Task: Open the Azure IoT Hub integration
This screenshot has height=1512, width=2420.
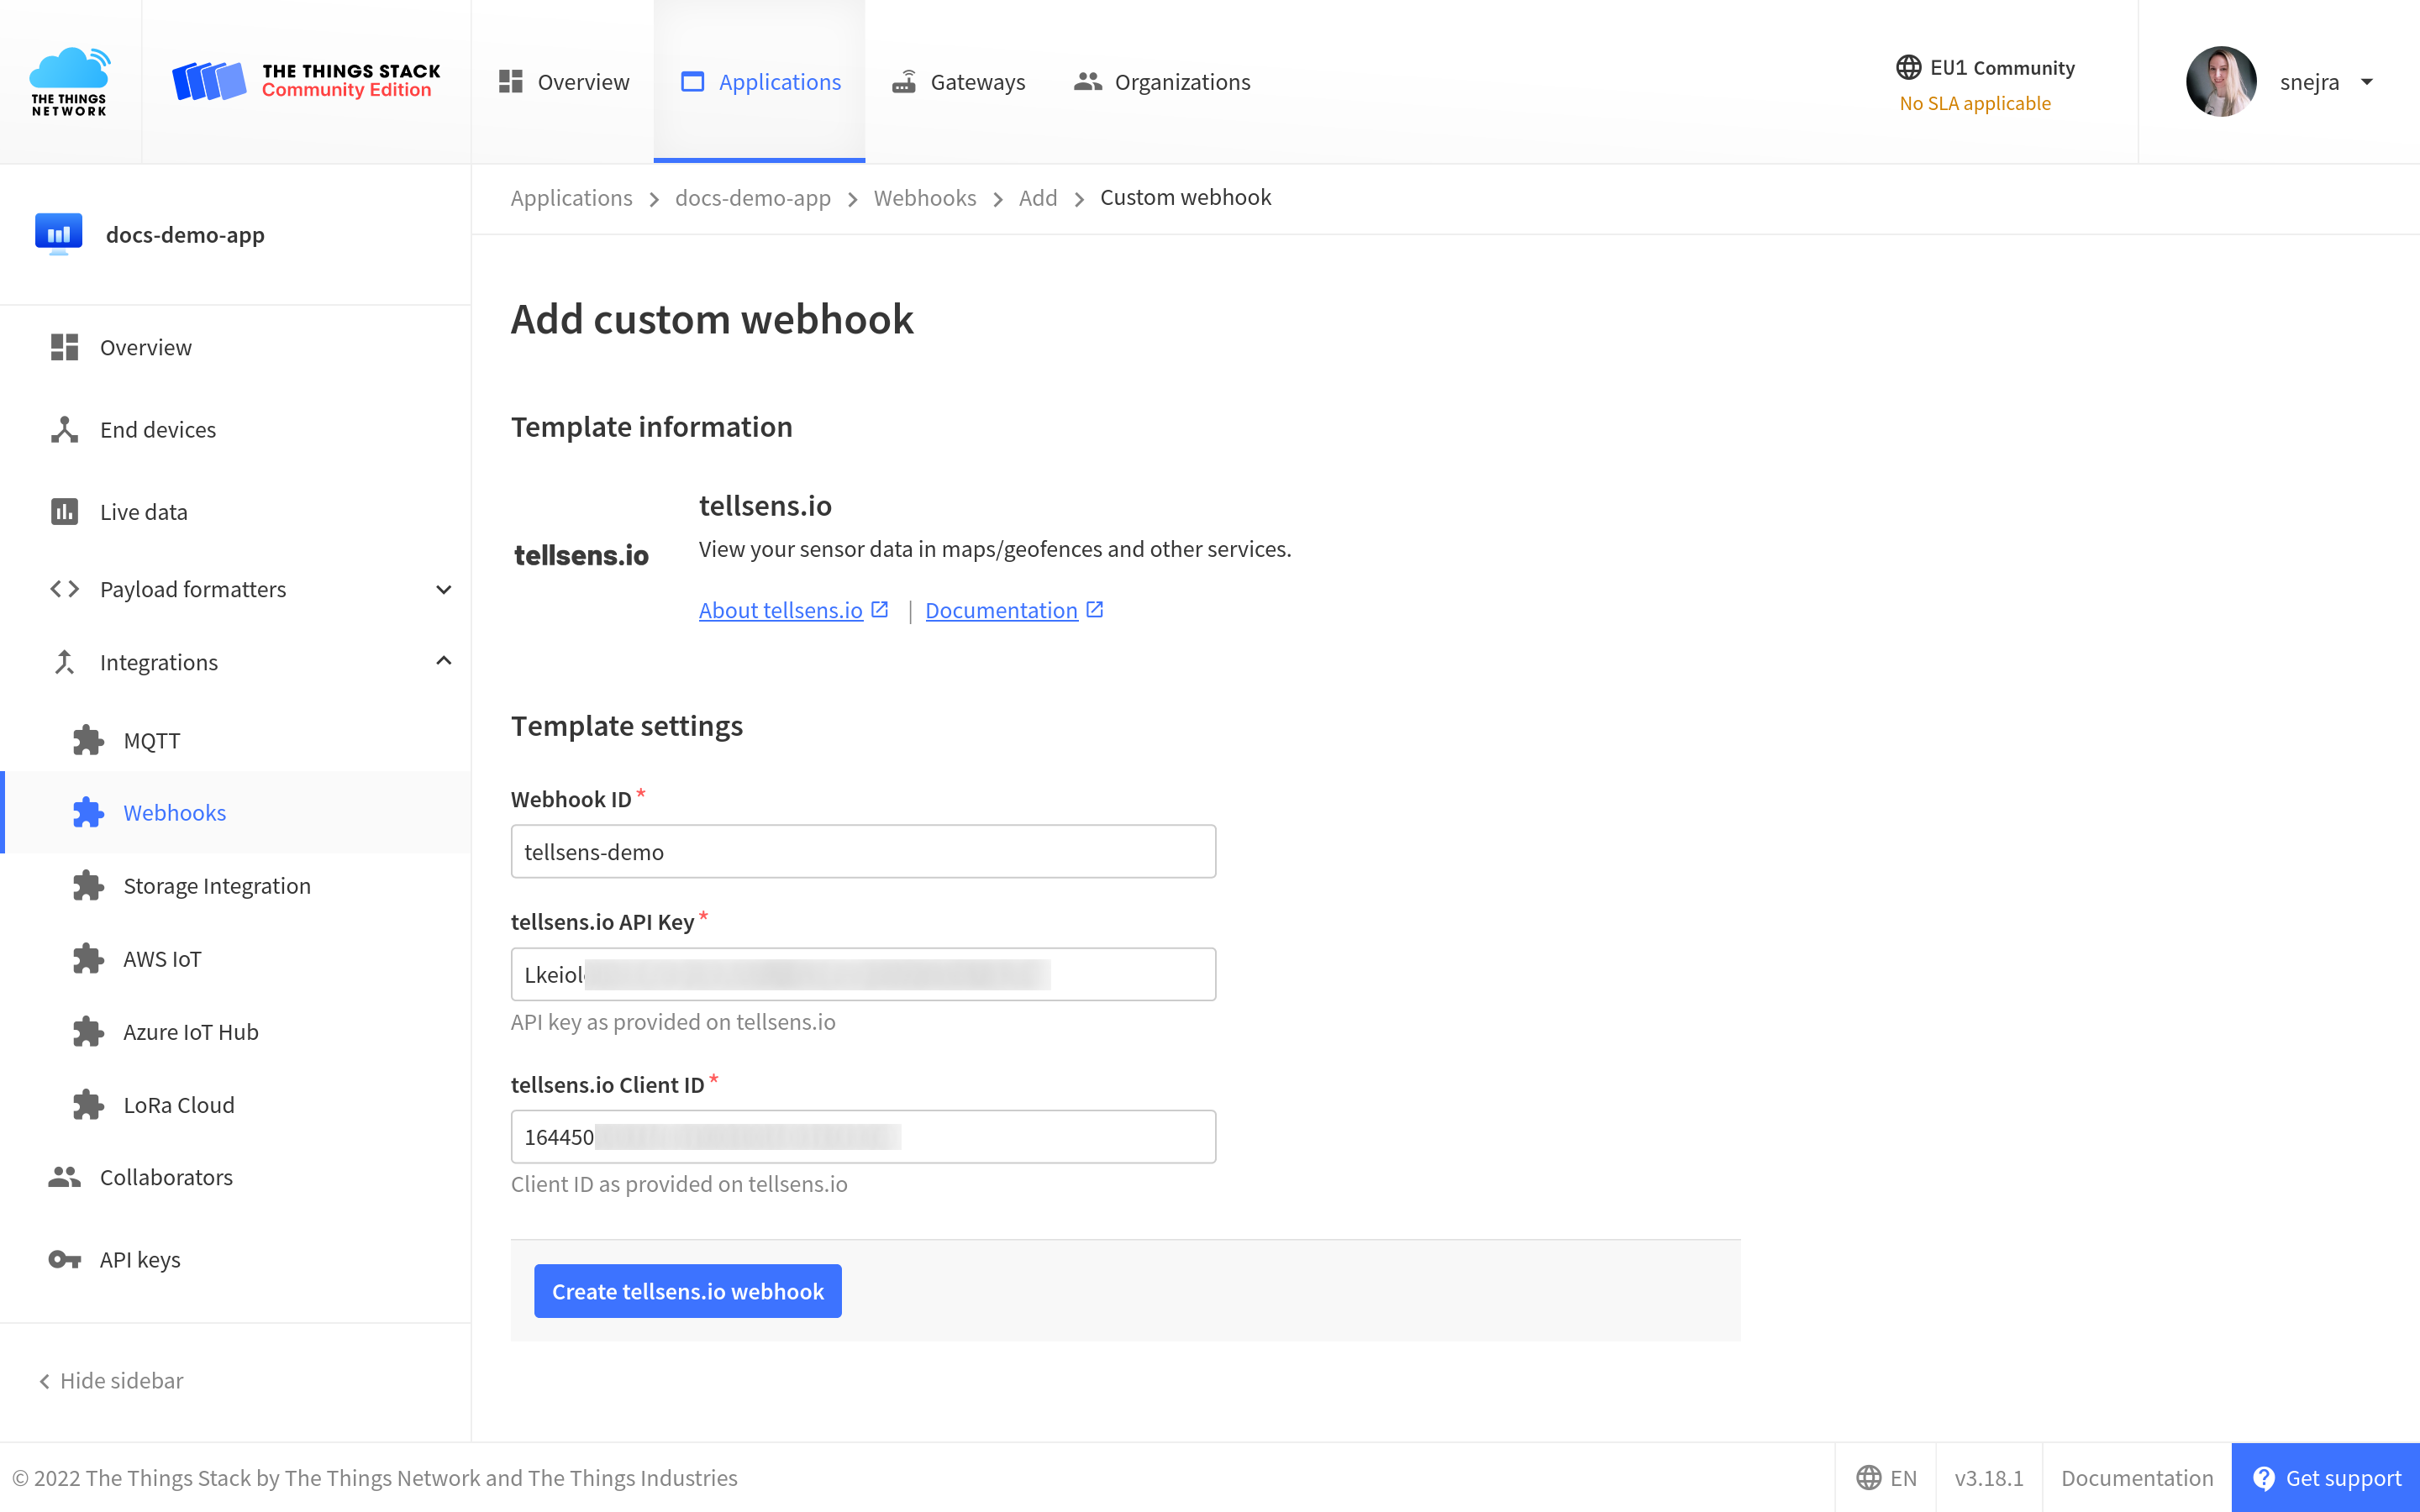Action: (x=190, y=1031)
